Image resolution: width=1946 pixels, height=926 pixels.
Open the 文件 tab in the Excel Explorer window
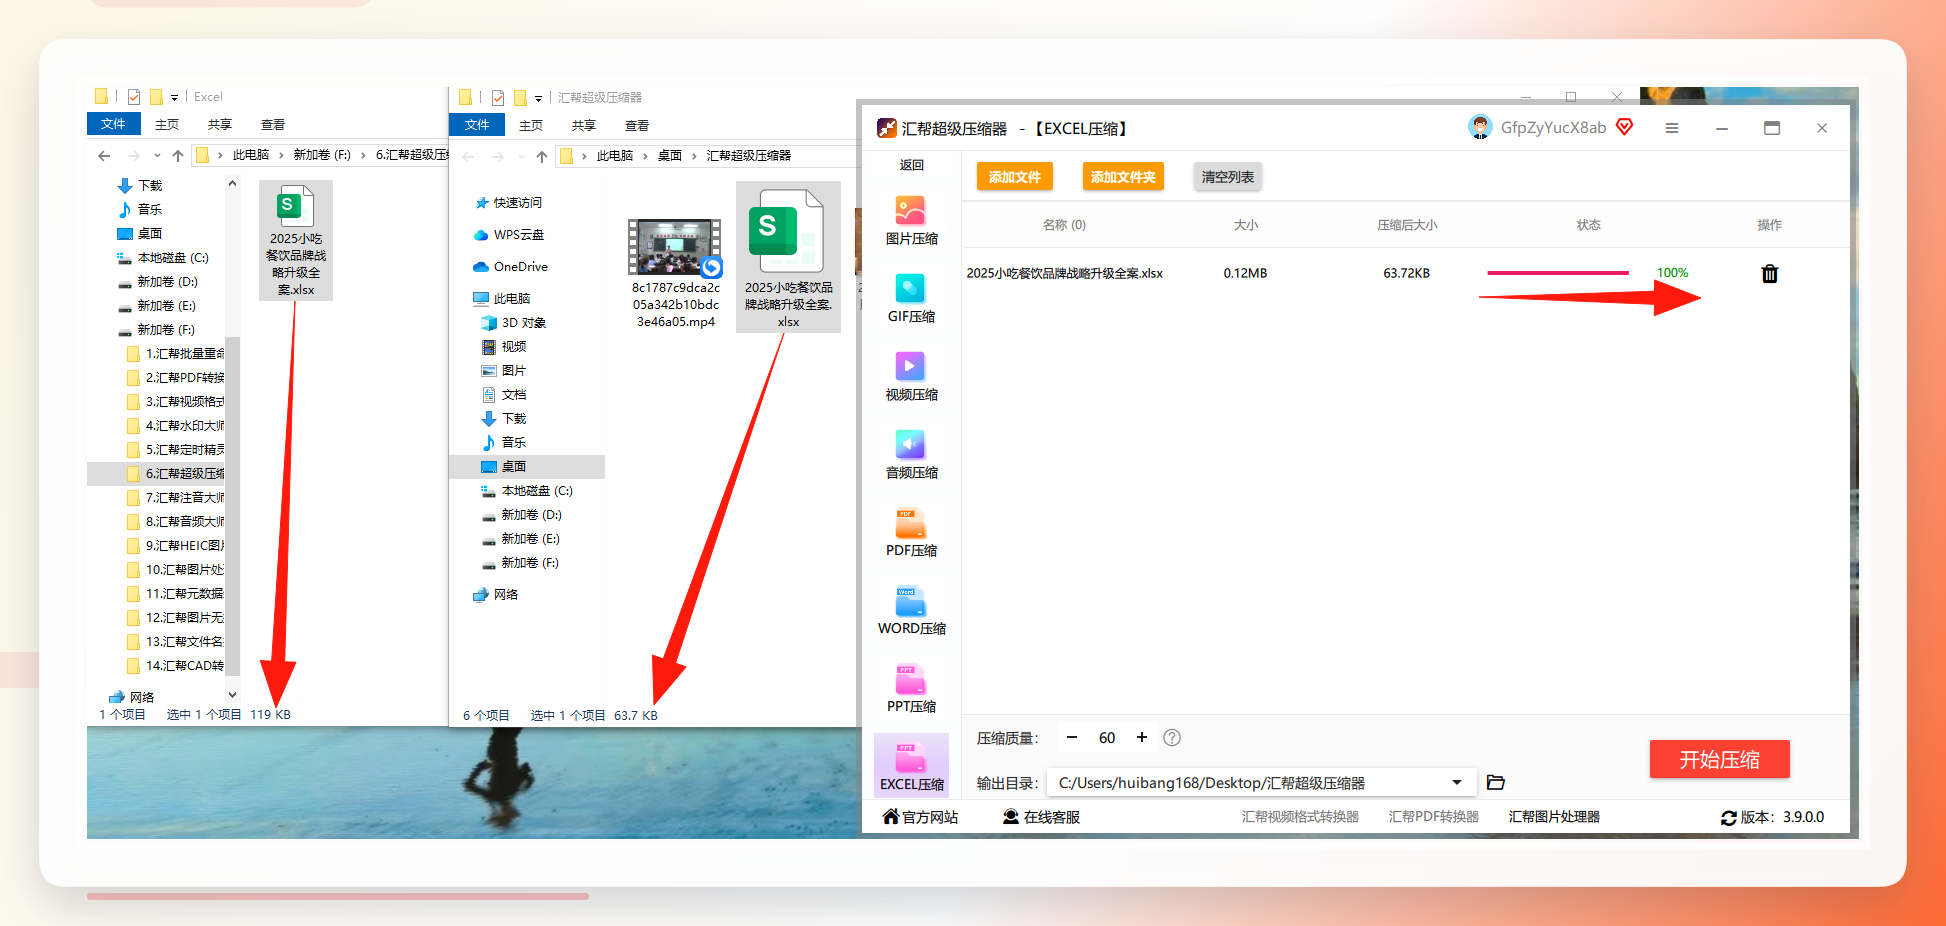tap(113, 124)
